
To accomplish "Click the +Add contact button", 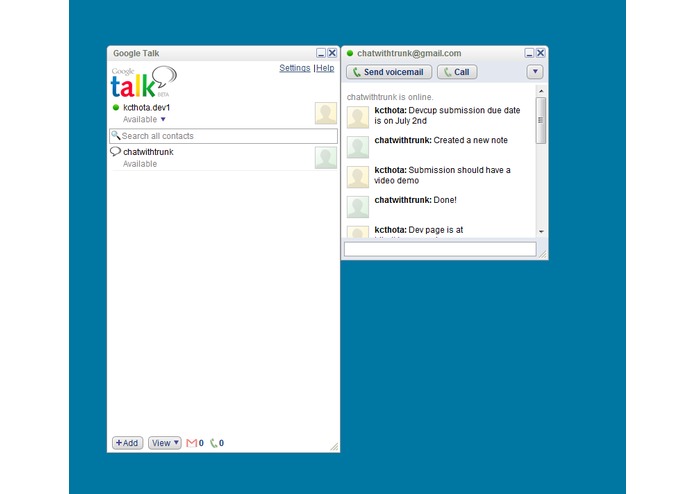I will pos(127,443).
